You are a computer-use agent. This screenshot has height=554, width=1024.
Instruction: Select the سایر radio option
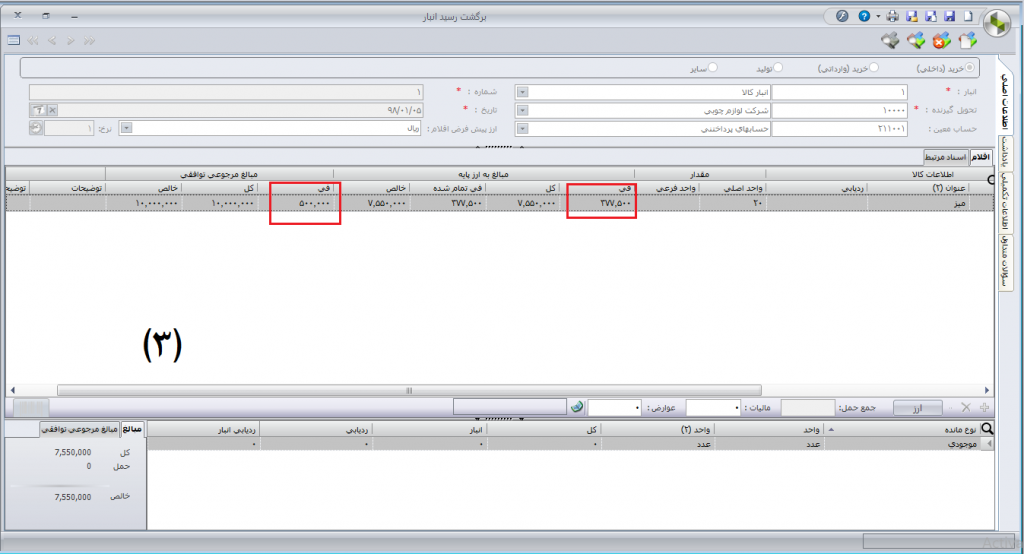coord(712,68)
